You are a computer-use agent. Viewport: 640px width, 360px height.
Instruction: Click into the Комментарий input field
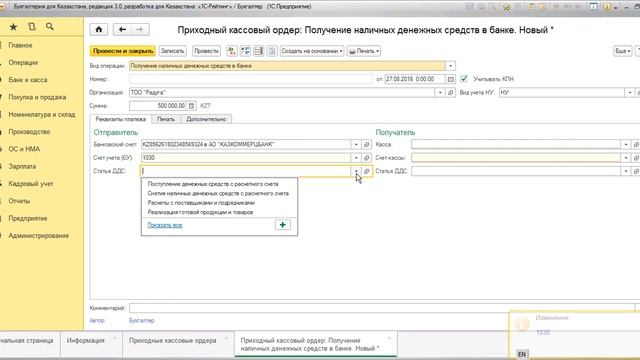tap(382, 308)
